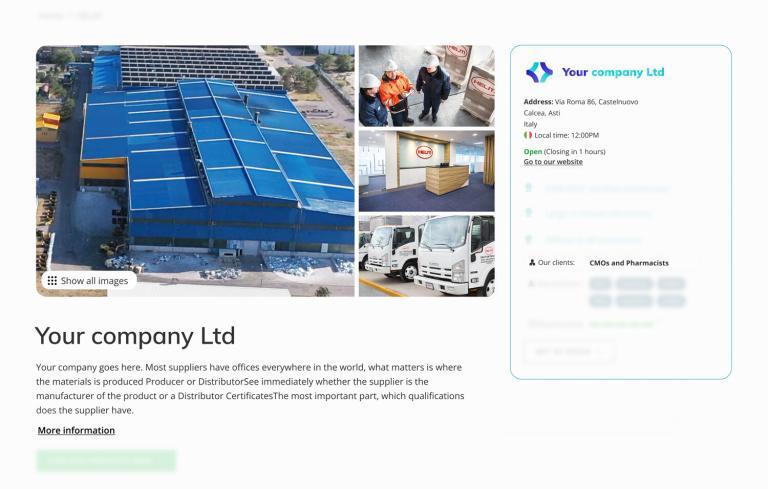View the reception desk office photo
This screenshot has height=489, width=768.
coord(427,171)
